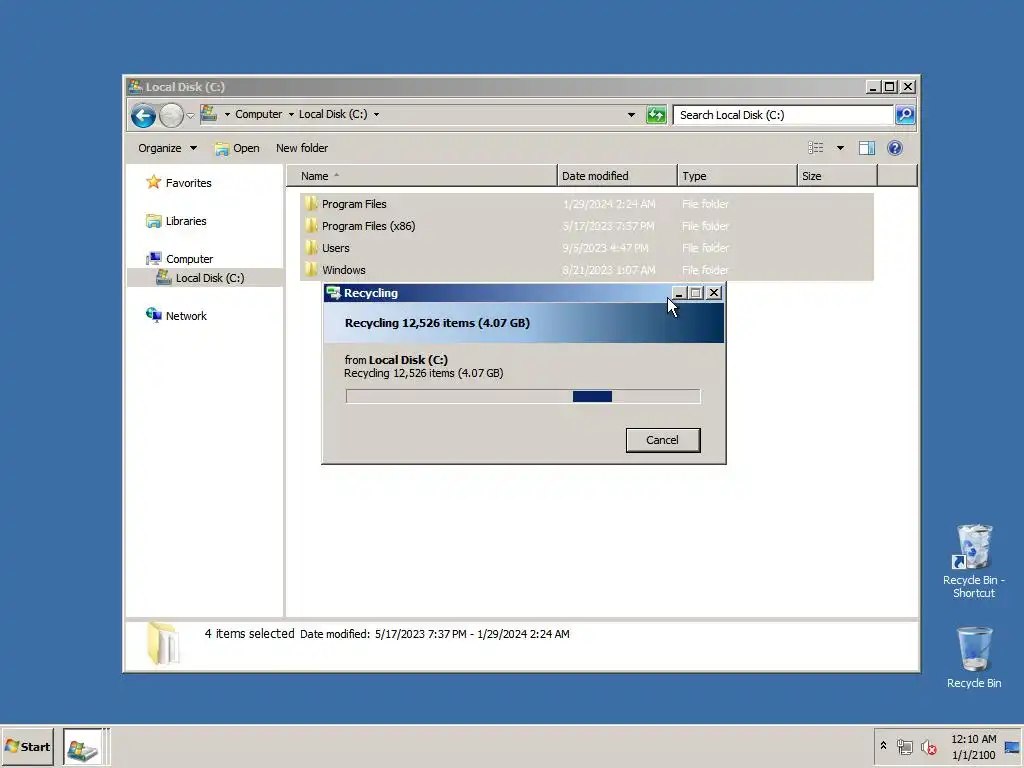Cancel the recycling operation
The width and height of the screenshot is (1024, 768).
coord(662,440)
